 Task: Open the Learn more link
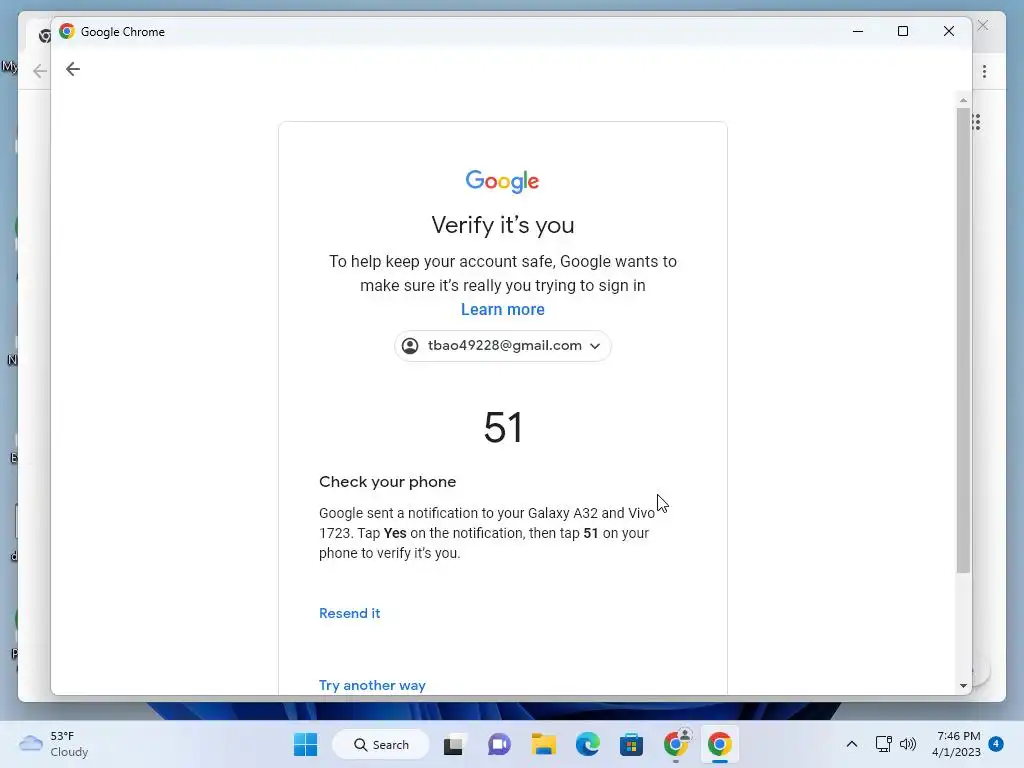(x=502, y=310)
